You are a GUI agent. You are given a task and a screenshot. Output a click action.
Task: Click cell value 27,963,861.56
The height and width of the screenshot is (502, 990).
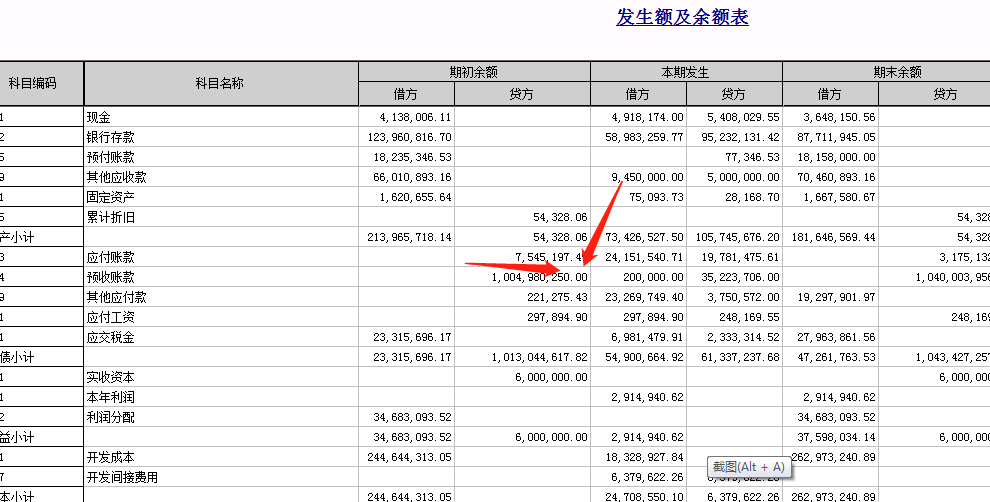point(837,337)
